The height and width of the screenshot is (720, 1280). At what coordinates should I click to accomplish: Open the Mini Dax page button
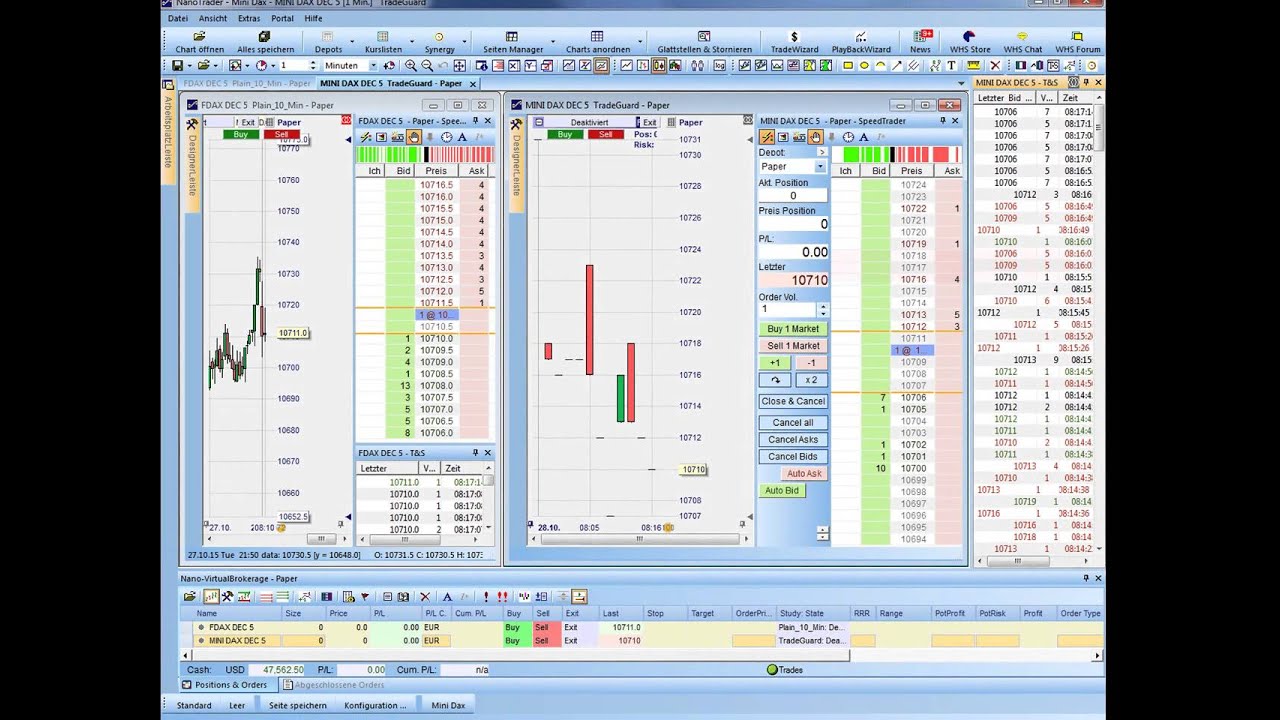448,705
